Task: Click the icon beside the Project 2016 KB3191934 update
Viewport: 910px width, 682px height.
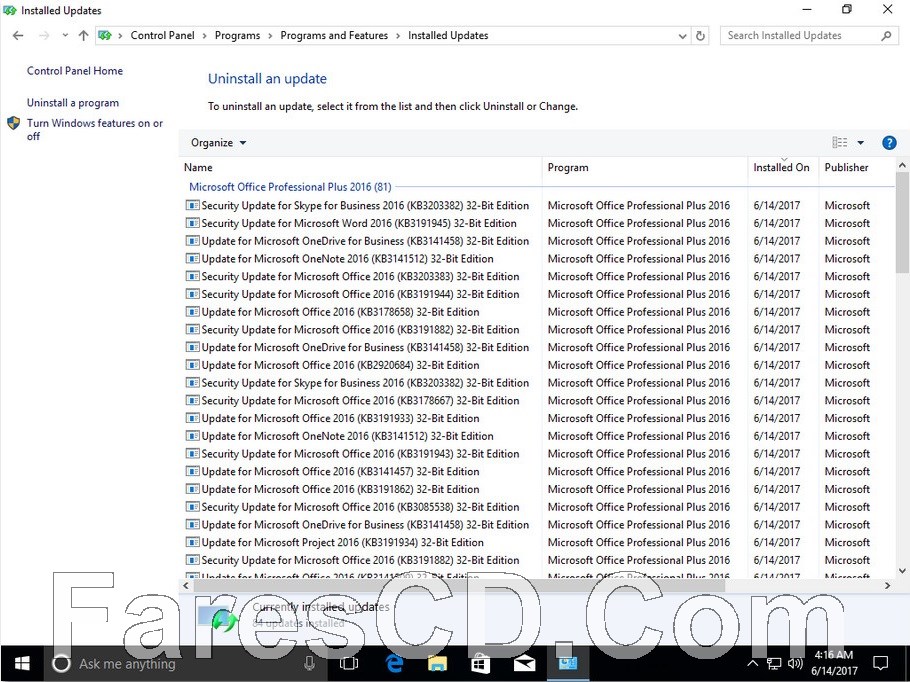Action: 192,542
